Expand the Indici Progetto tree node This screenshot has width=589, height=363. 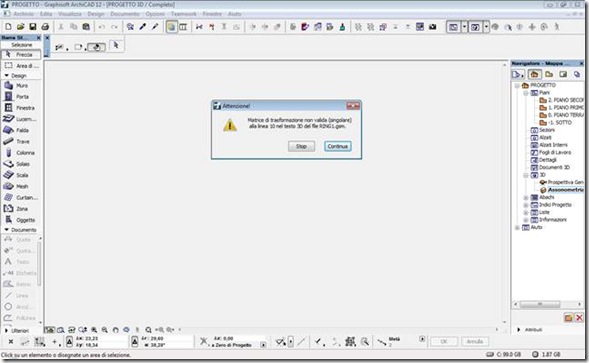526,205
